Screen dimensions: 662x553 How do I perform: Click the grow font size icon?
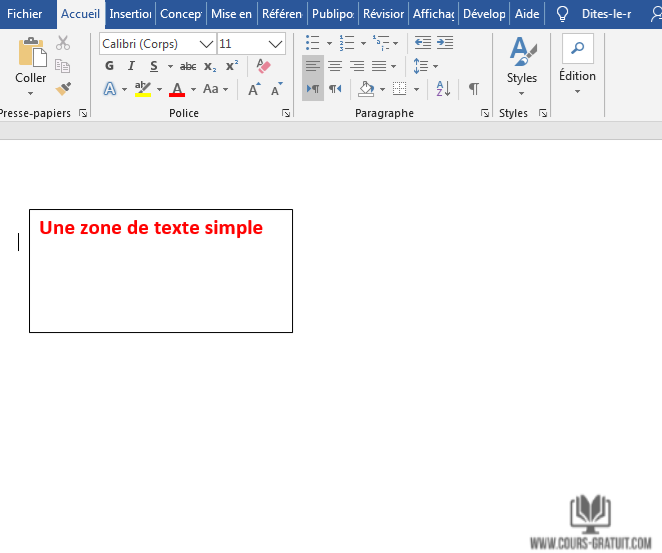[x=254, y=89]
